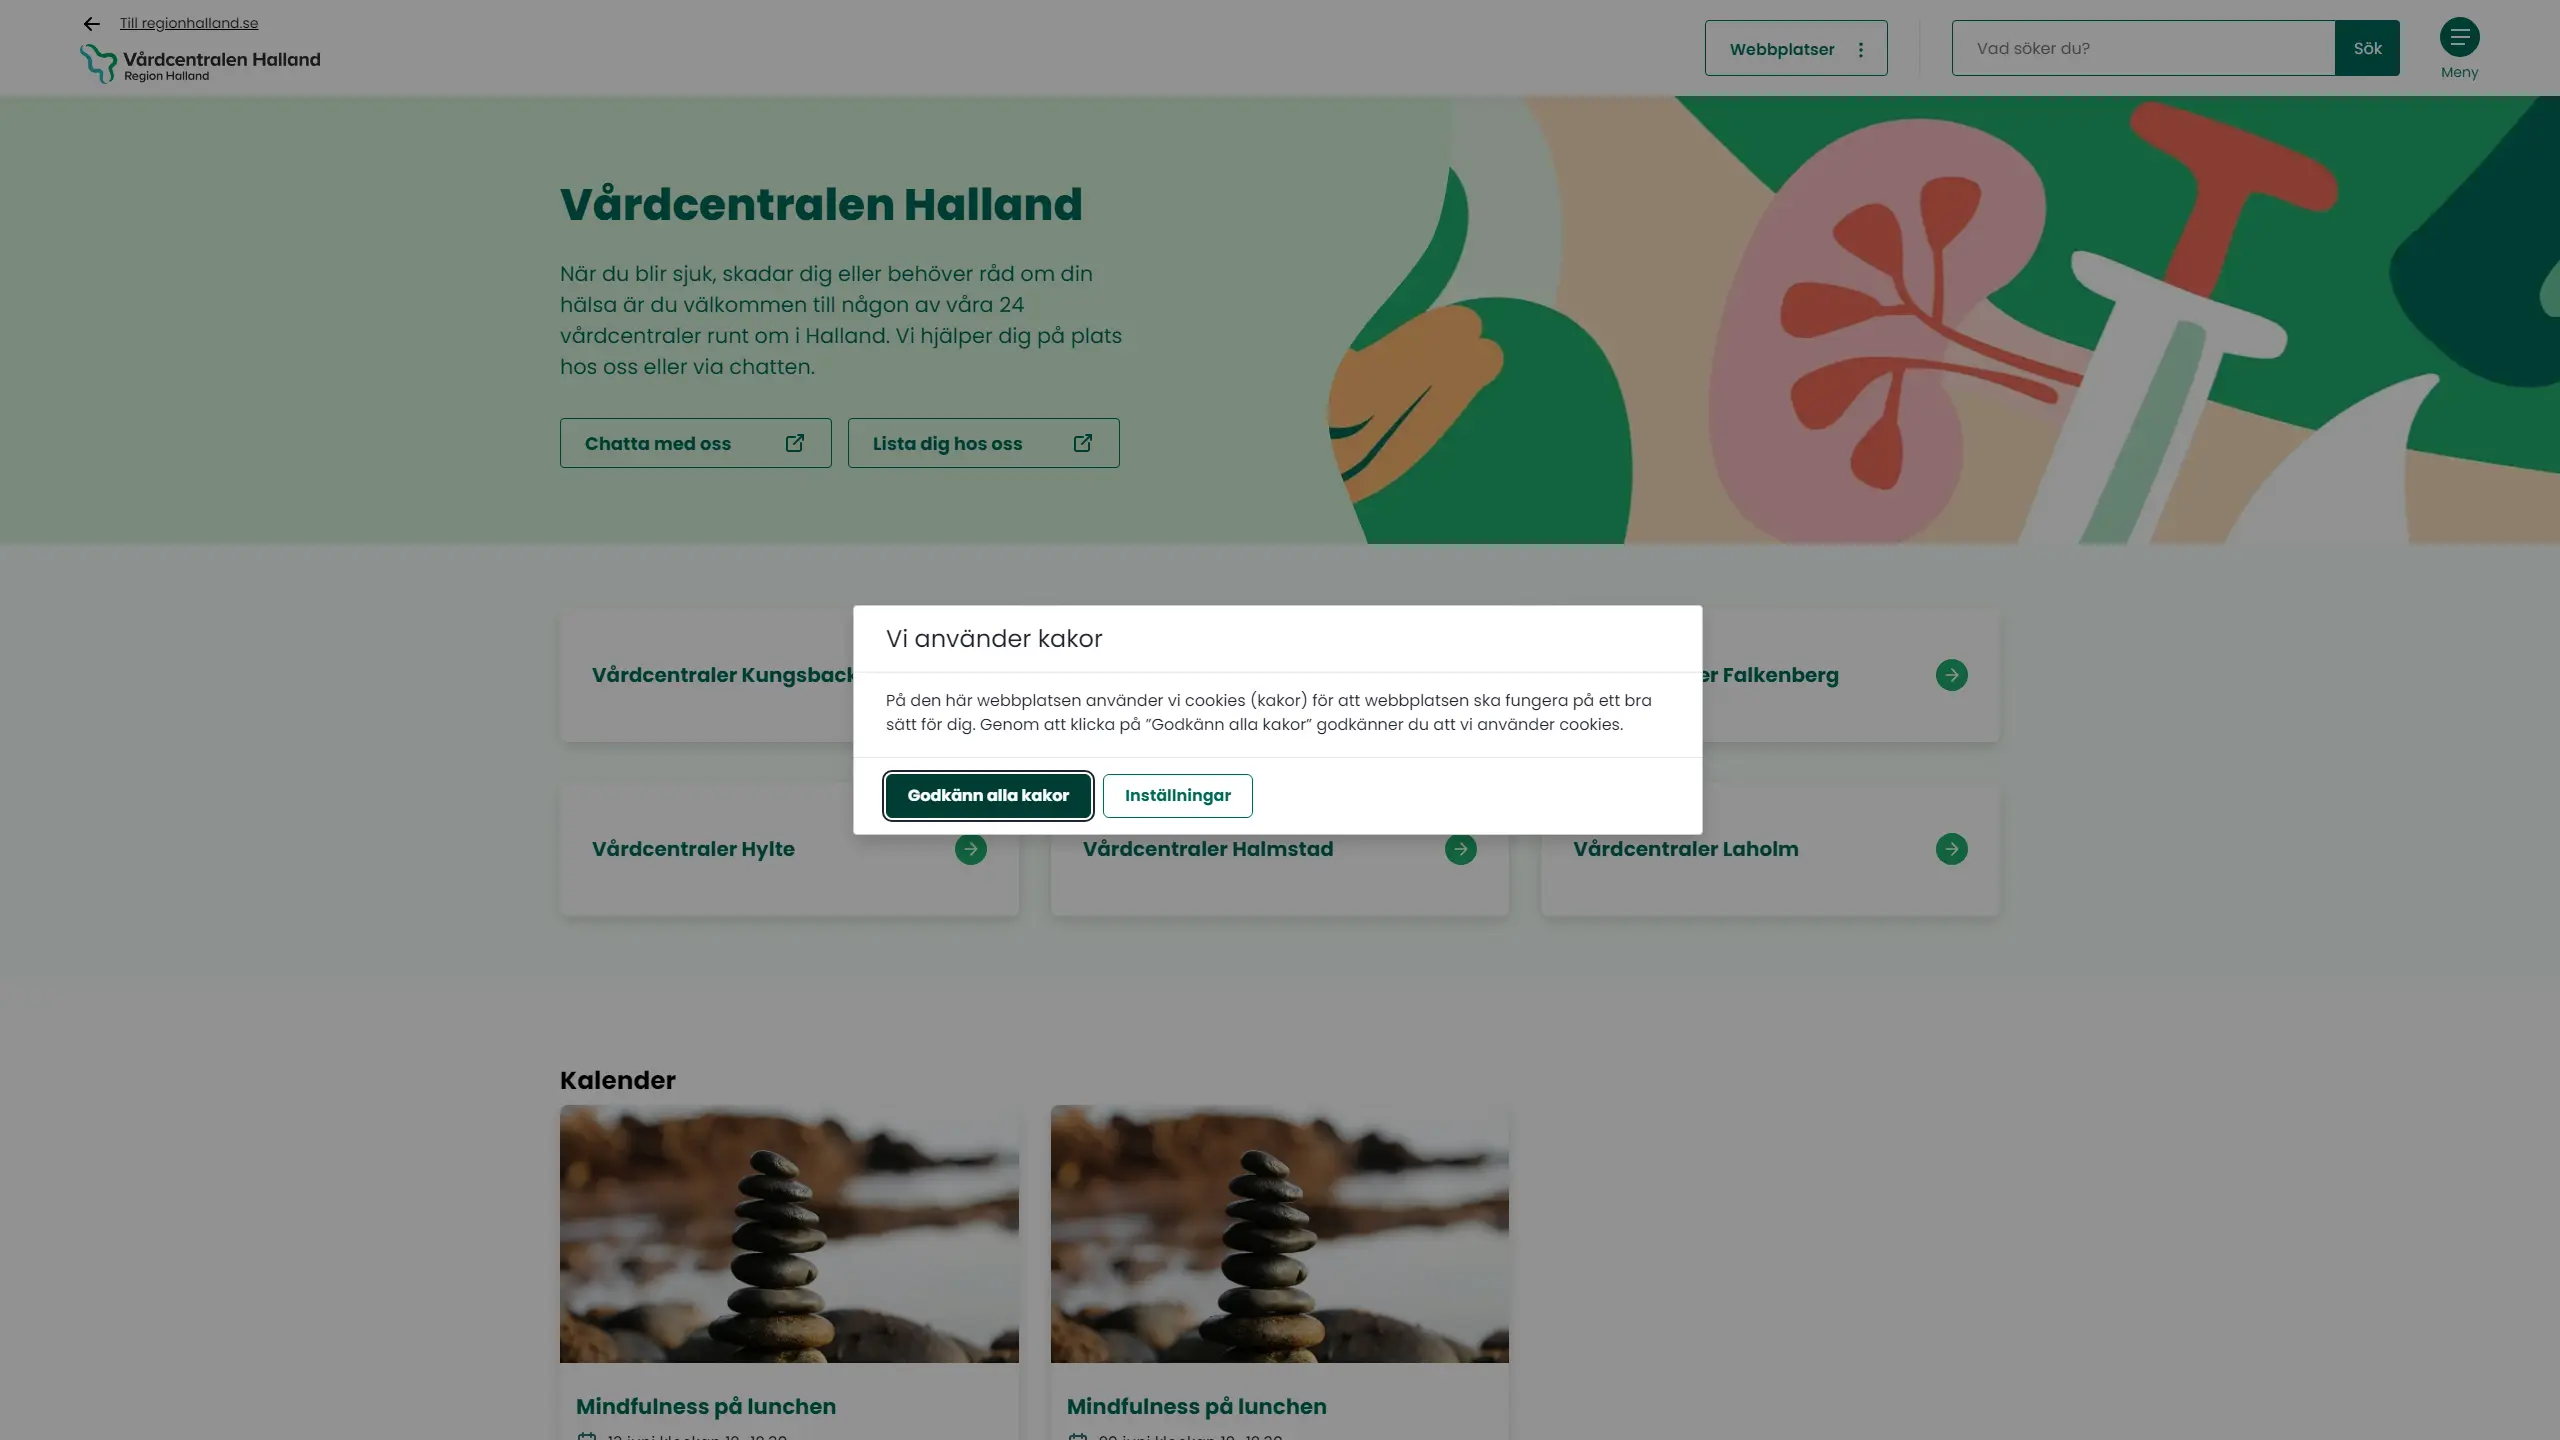
Task: Open the Vårdcentraler Kungsbacka card
Action: (x=710, y=675)
